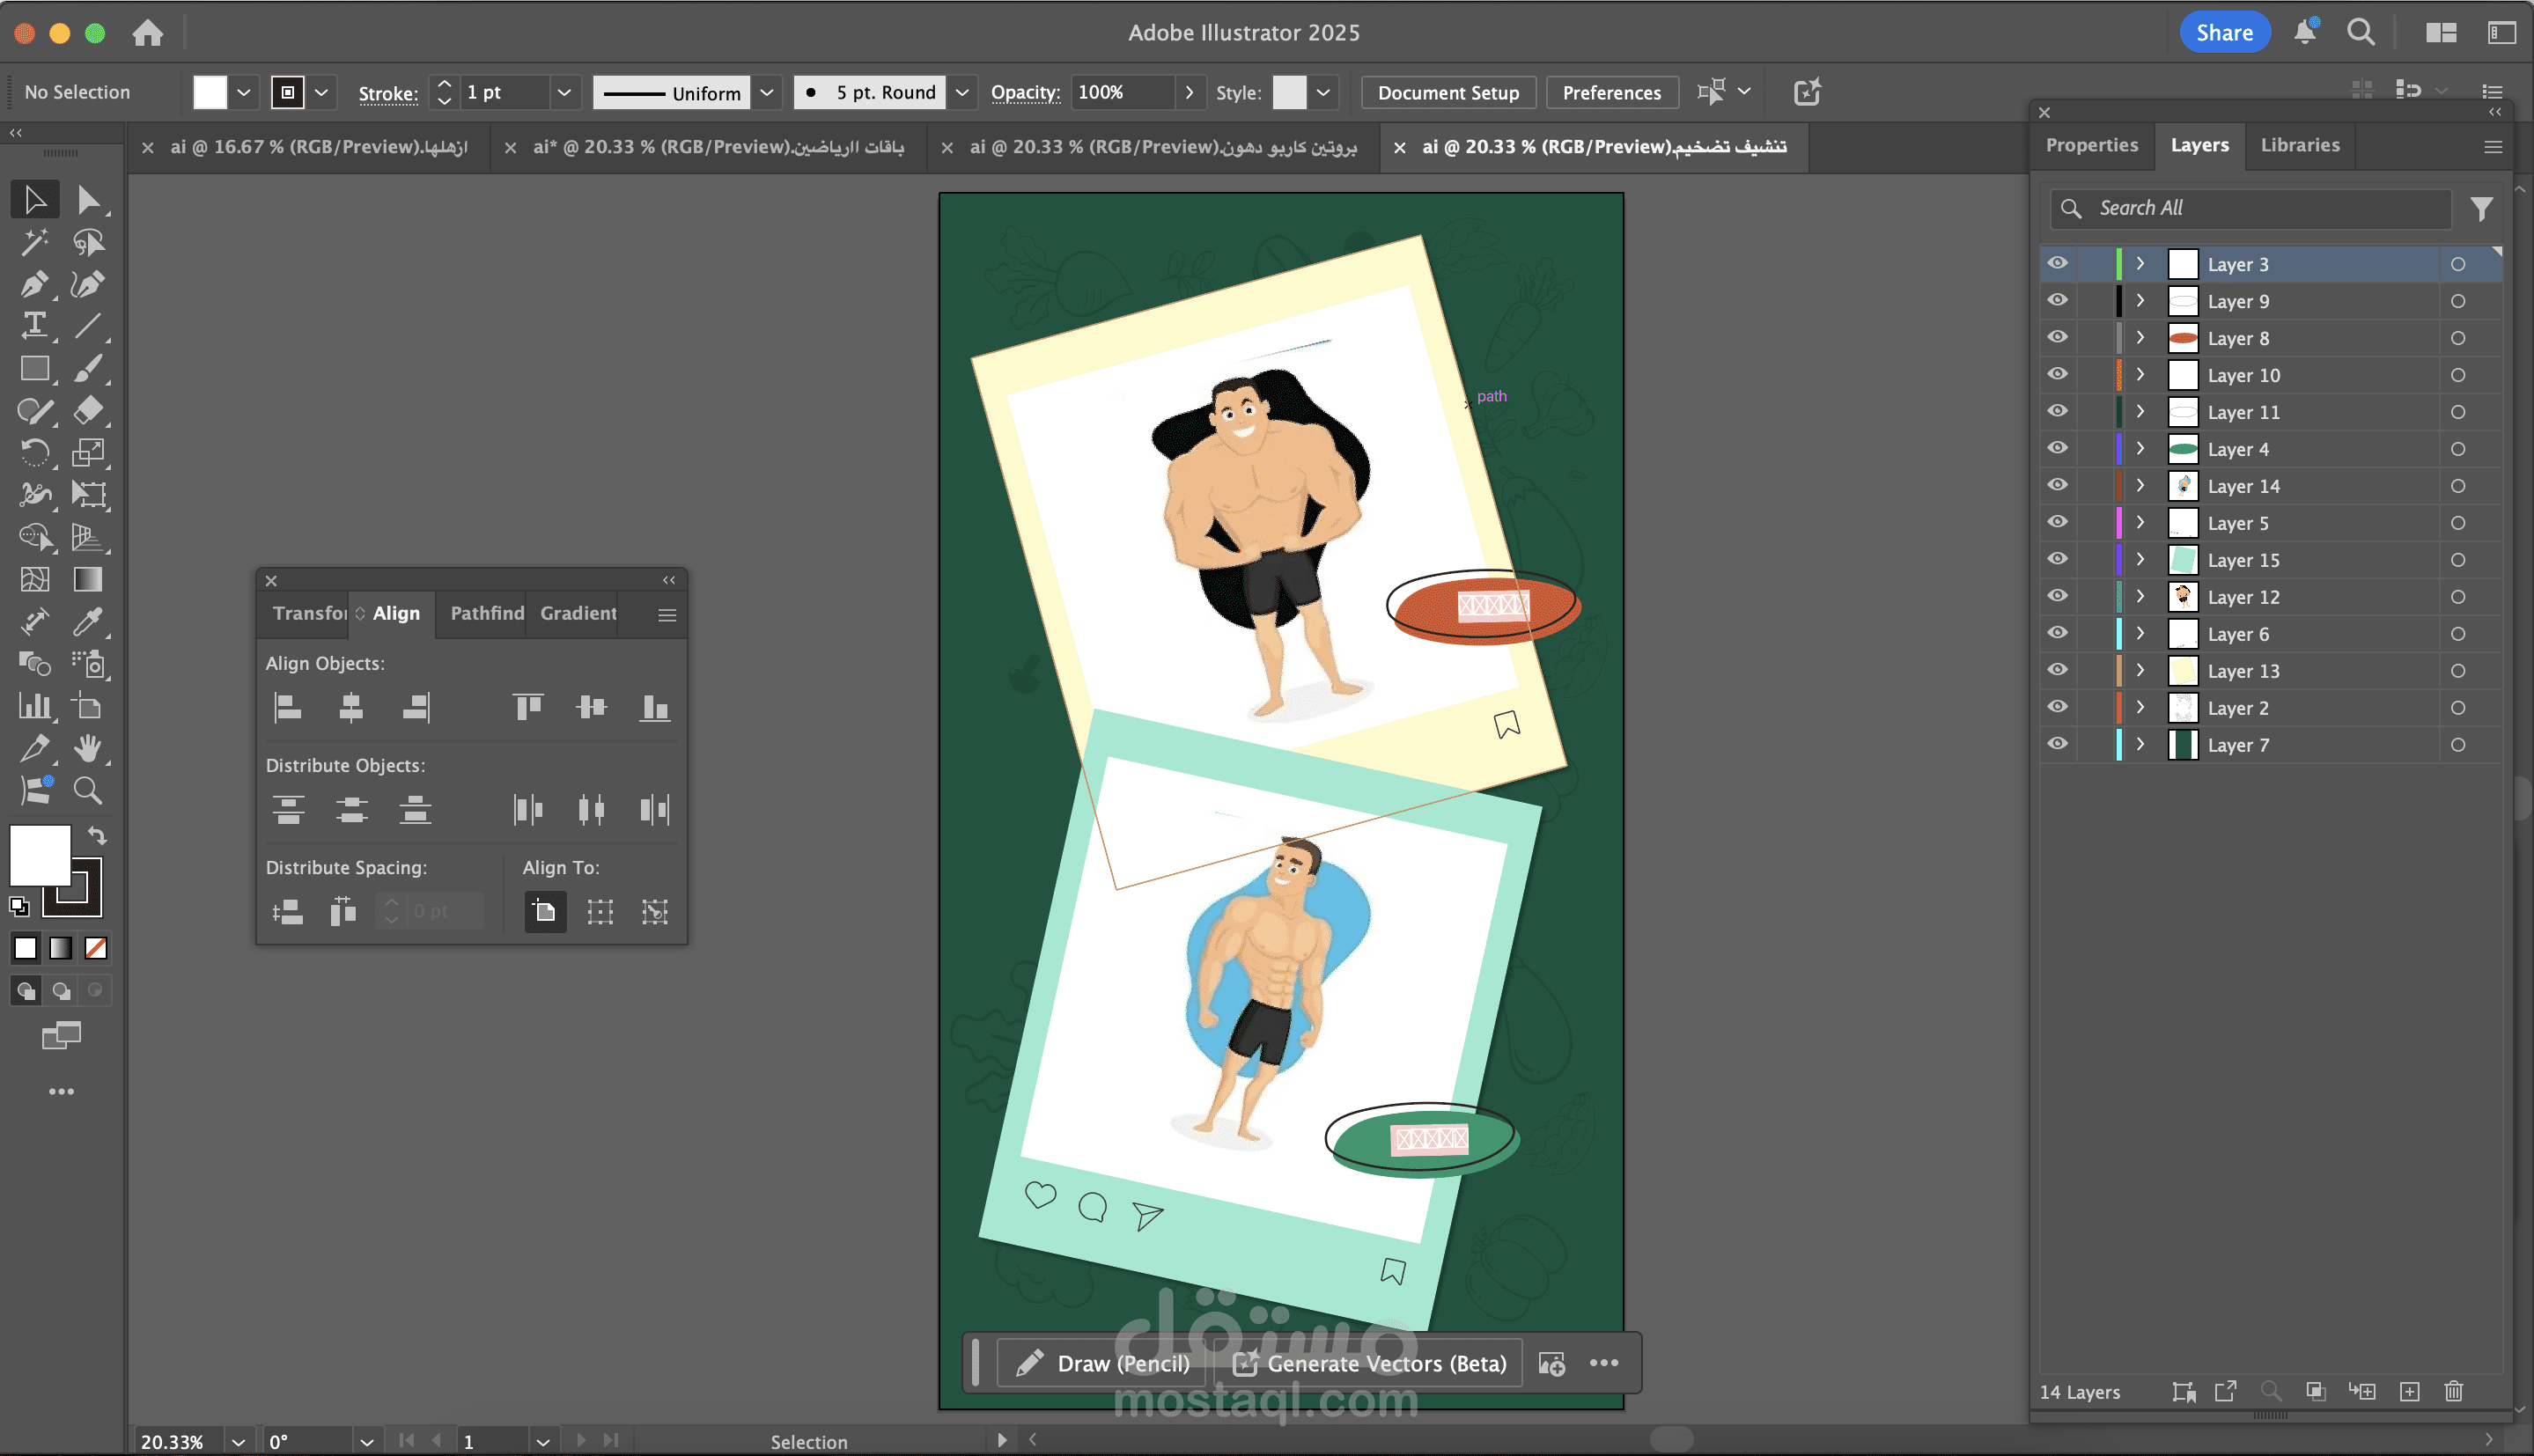Switch to the Properties tab
The height and width of the screenshot is (1456, 2534).
coord(2091,145)
